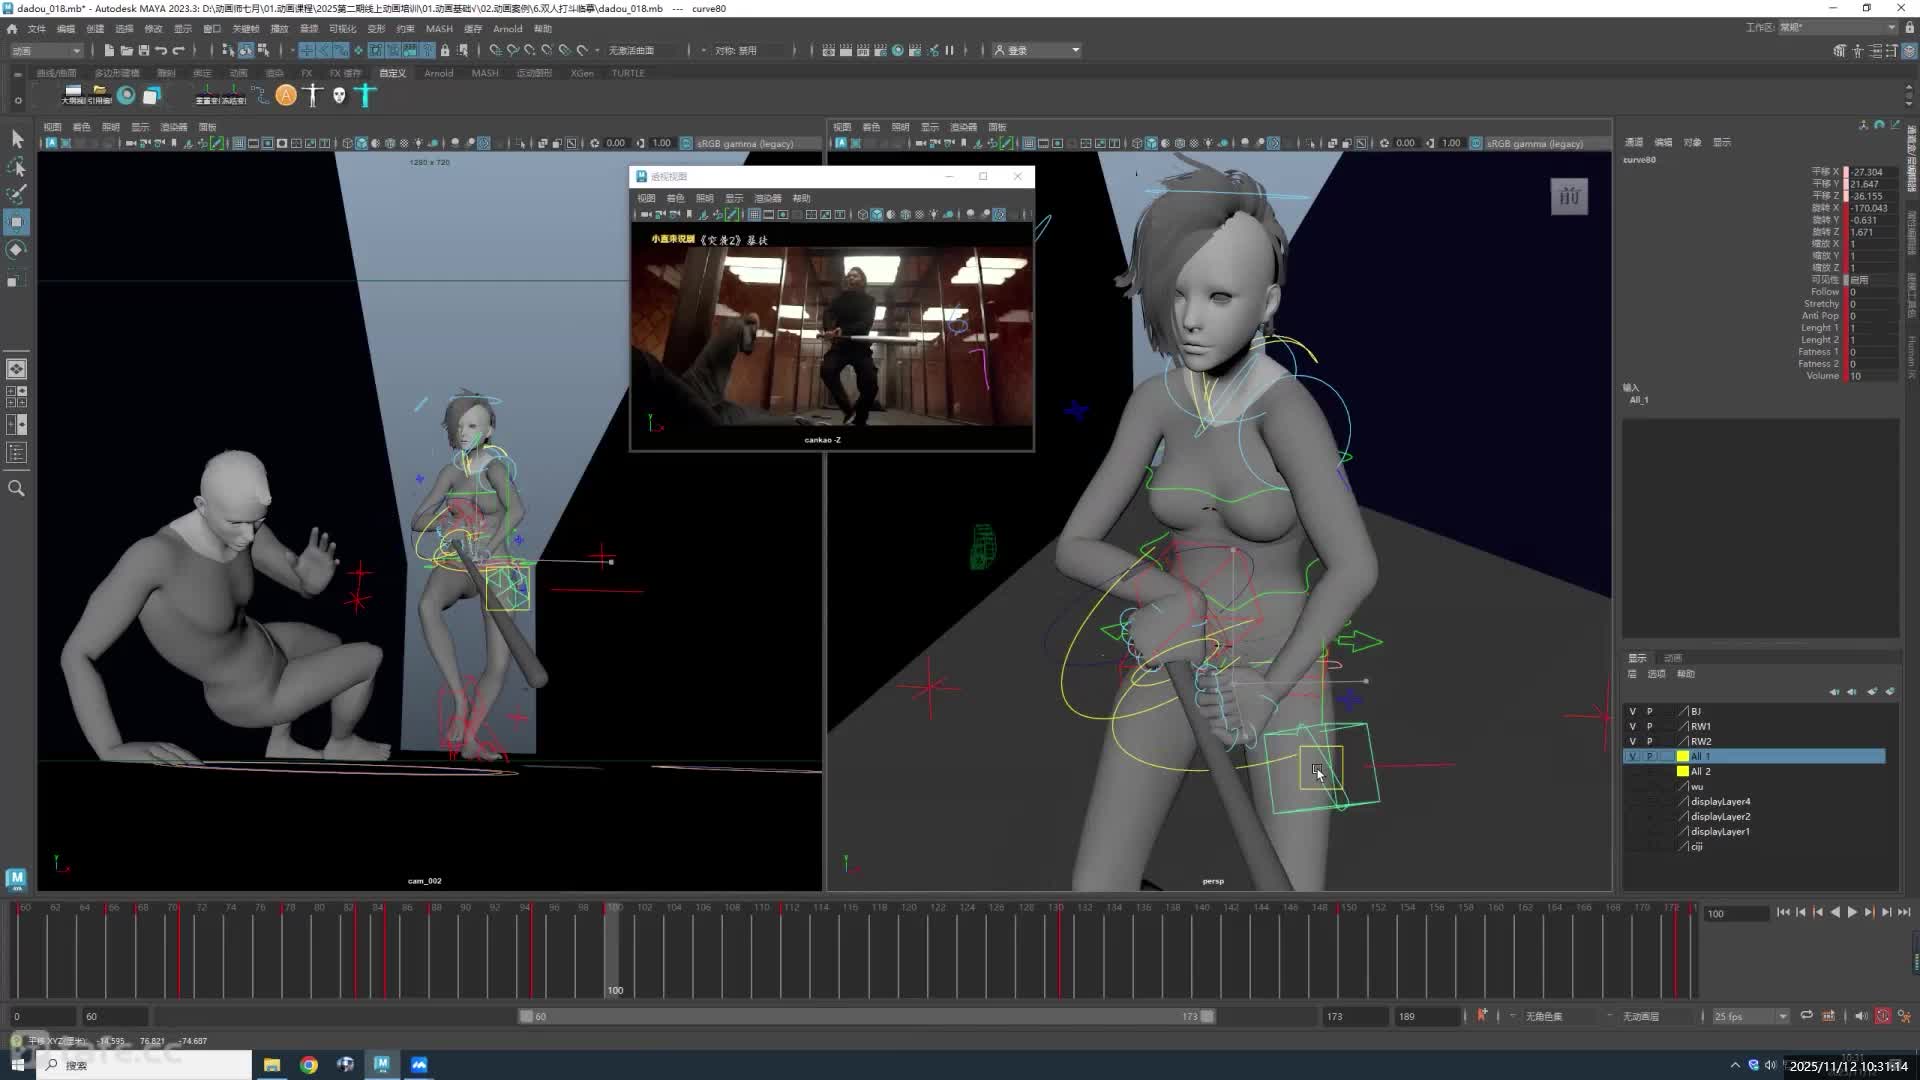Click the Redo arrow icon
The height and width of the screenshot is (1080, 1920).
point(179,50)
